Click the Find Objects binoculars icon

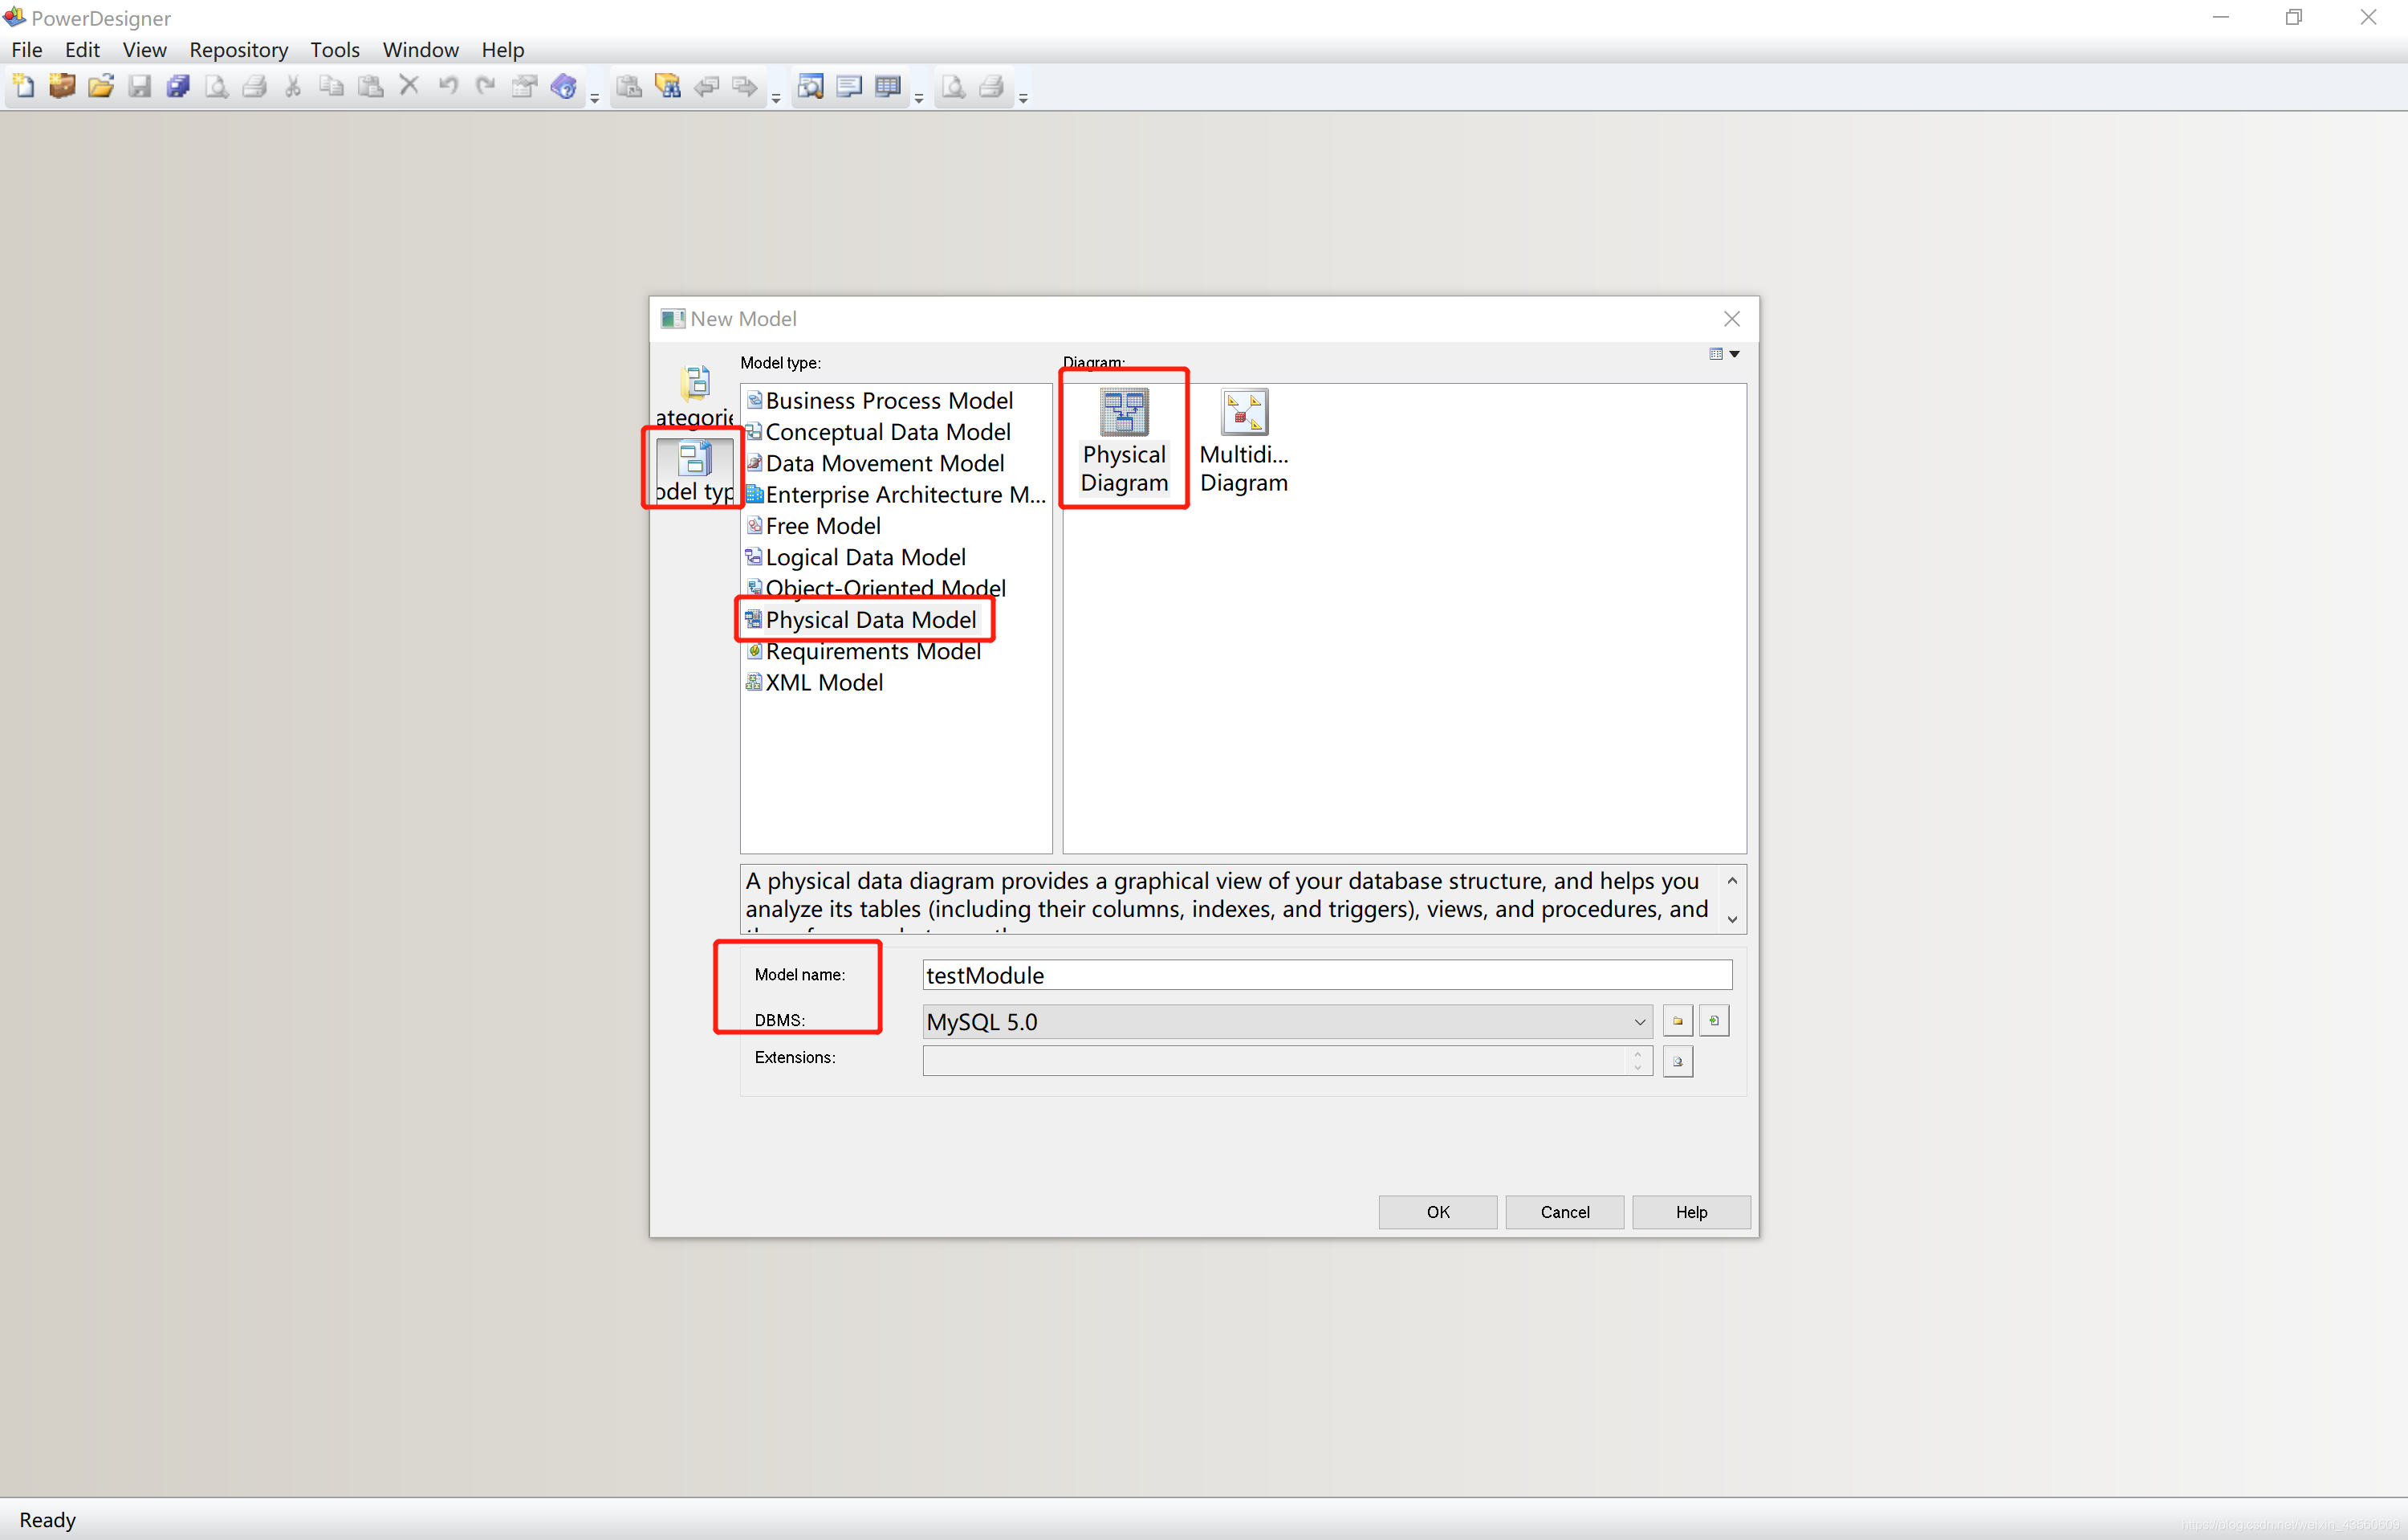[x=668, y=87]
